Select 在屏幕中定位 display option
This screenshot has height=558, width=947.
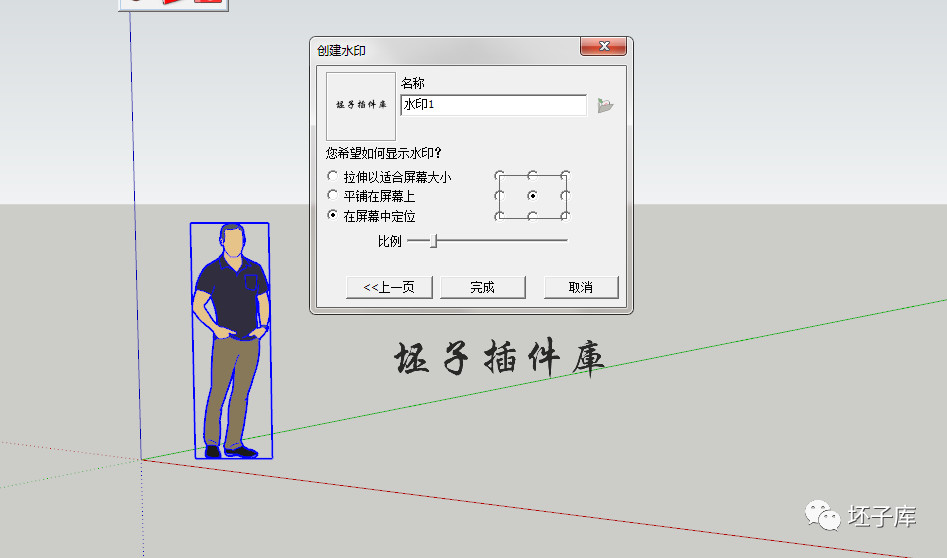tap(332, 215)
